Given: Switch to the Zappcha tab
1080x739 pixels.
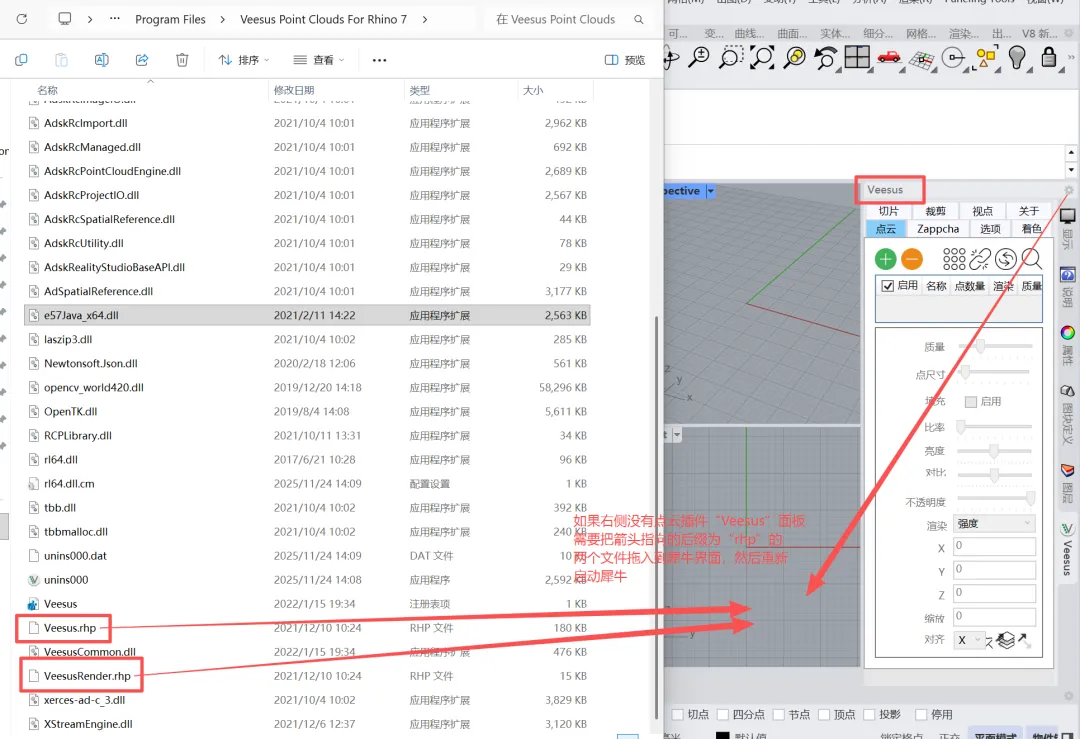Looking at the screenshot, I should [937, 229].
